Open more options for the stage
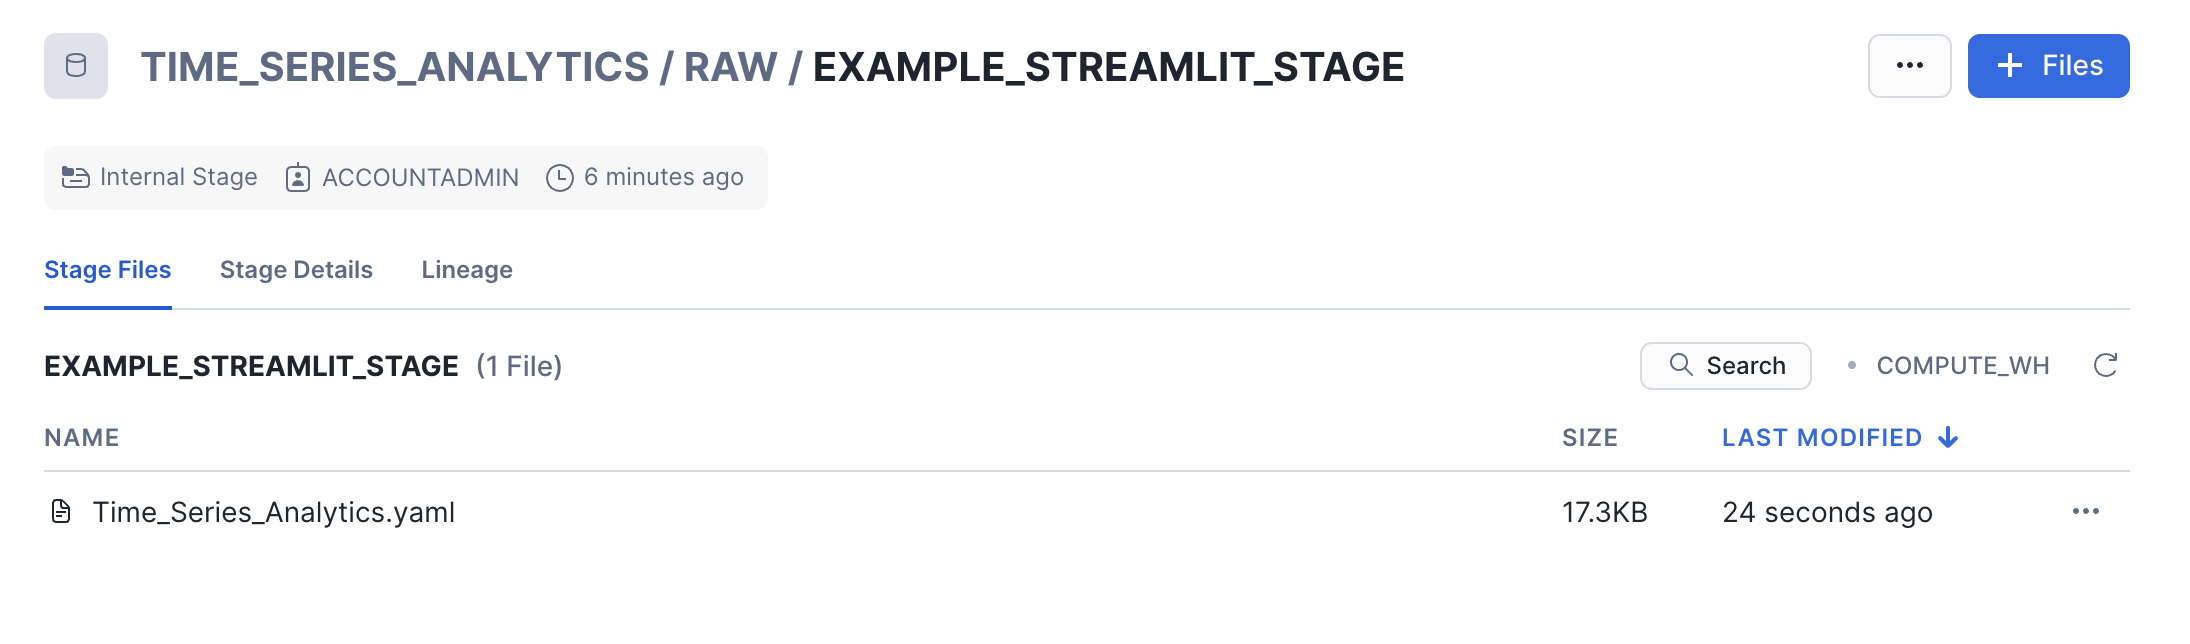Screen dimensions: 2190x644 1909,66
